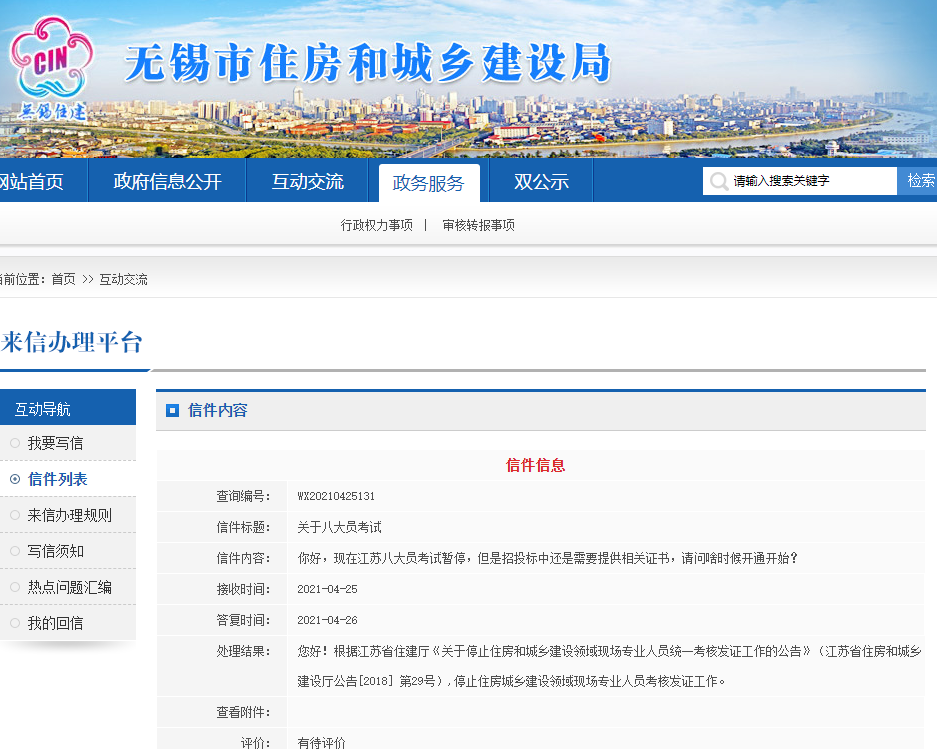This screenshot has width=937, height=749.
Task: Click the search keyword input field
Action: (812, 181)
